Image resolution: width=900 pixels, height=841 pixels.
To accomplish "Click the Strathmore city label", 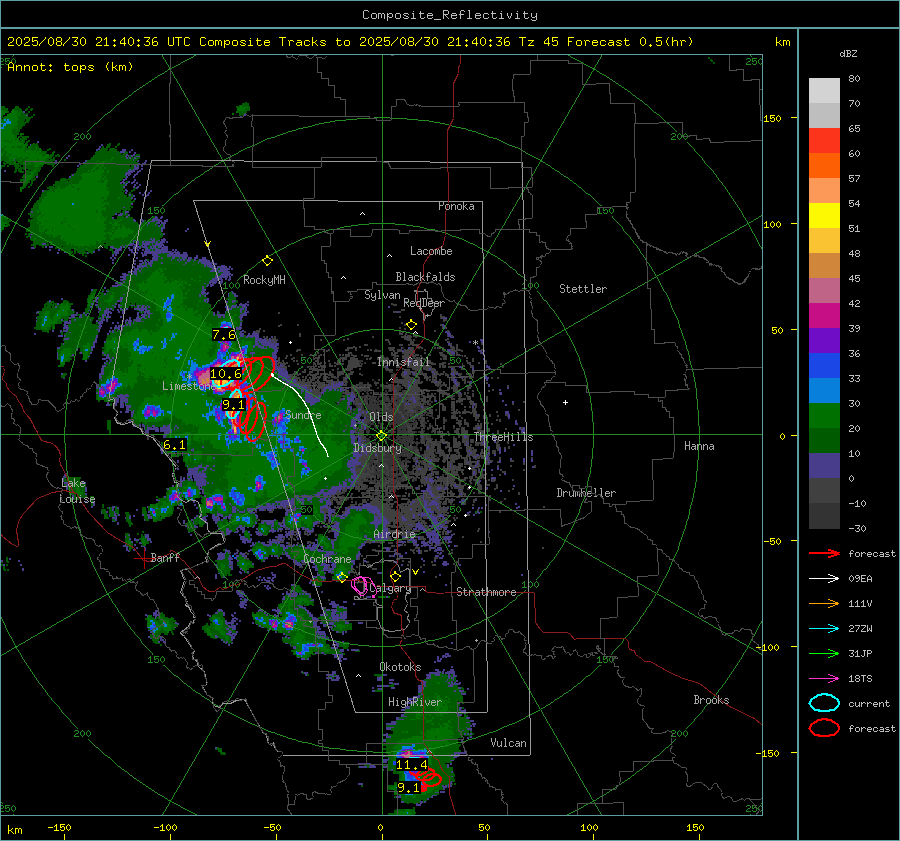I will 486,592.
